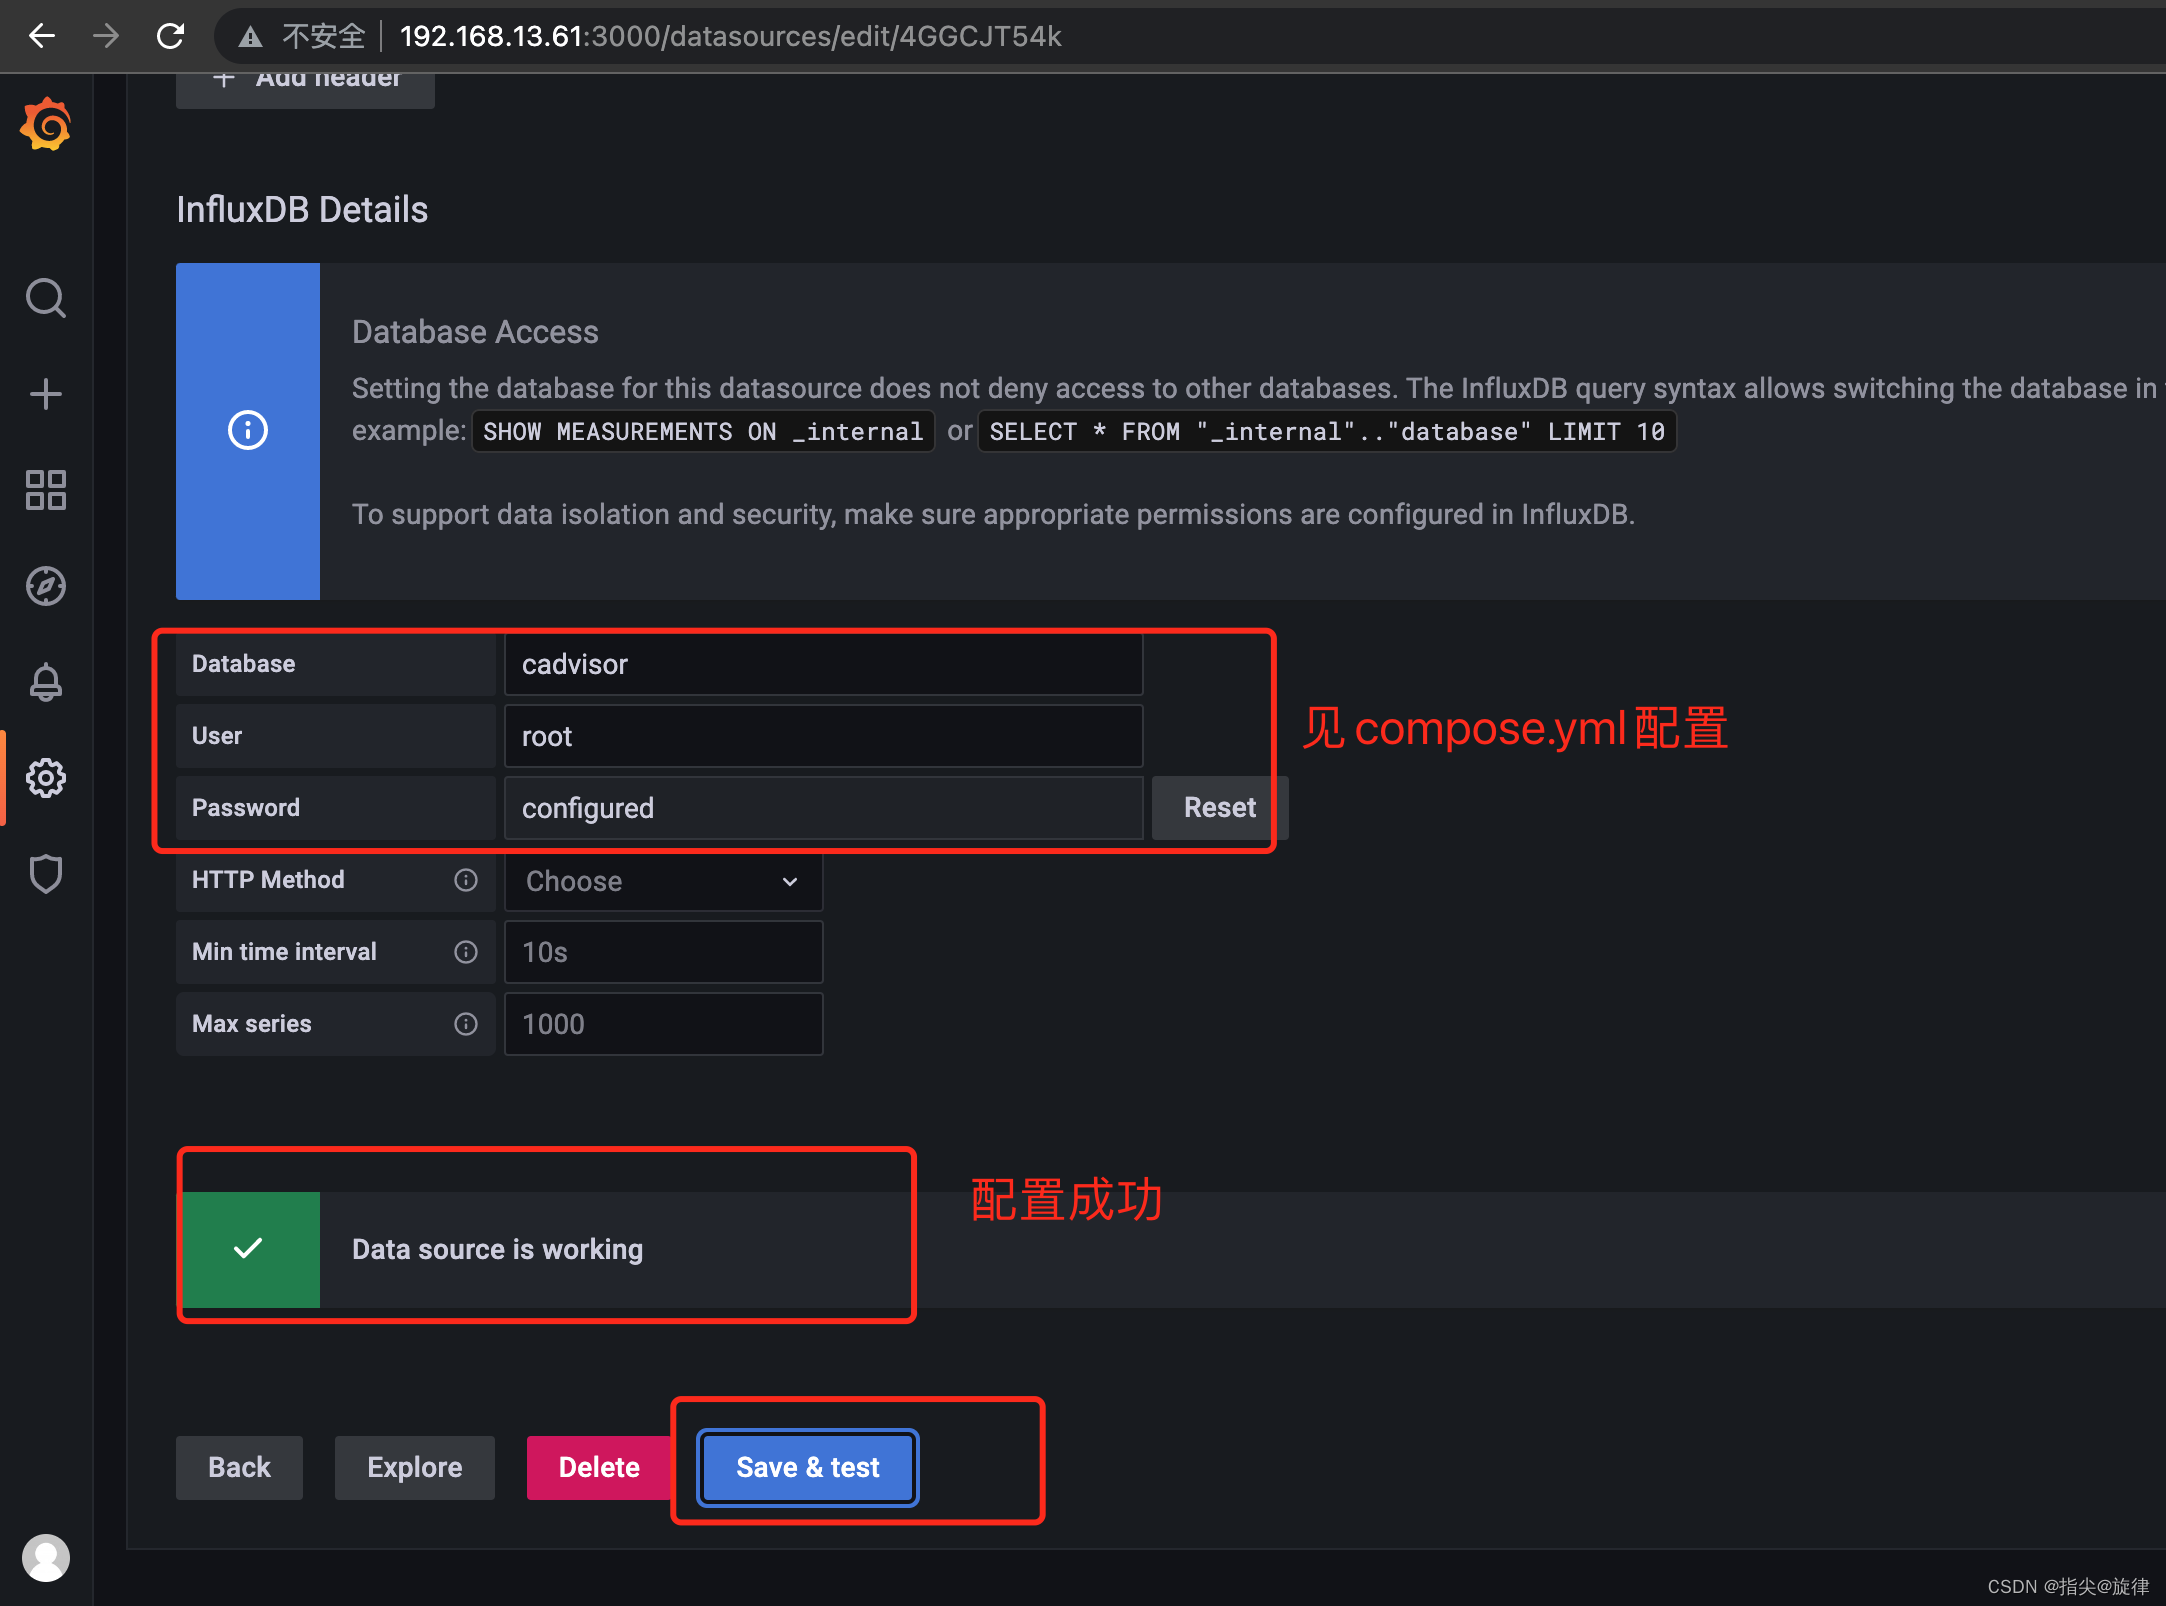This screenshot has height=1606, width=2166.
Task: Open the Create (plus) sidebar icon
Action: [45, 393]
